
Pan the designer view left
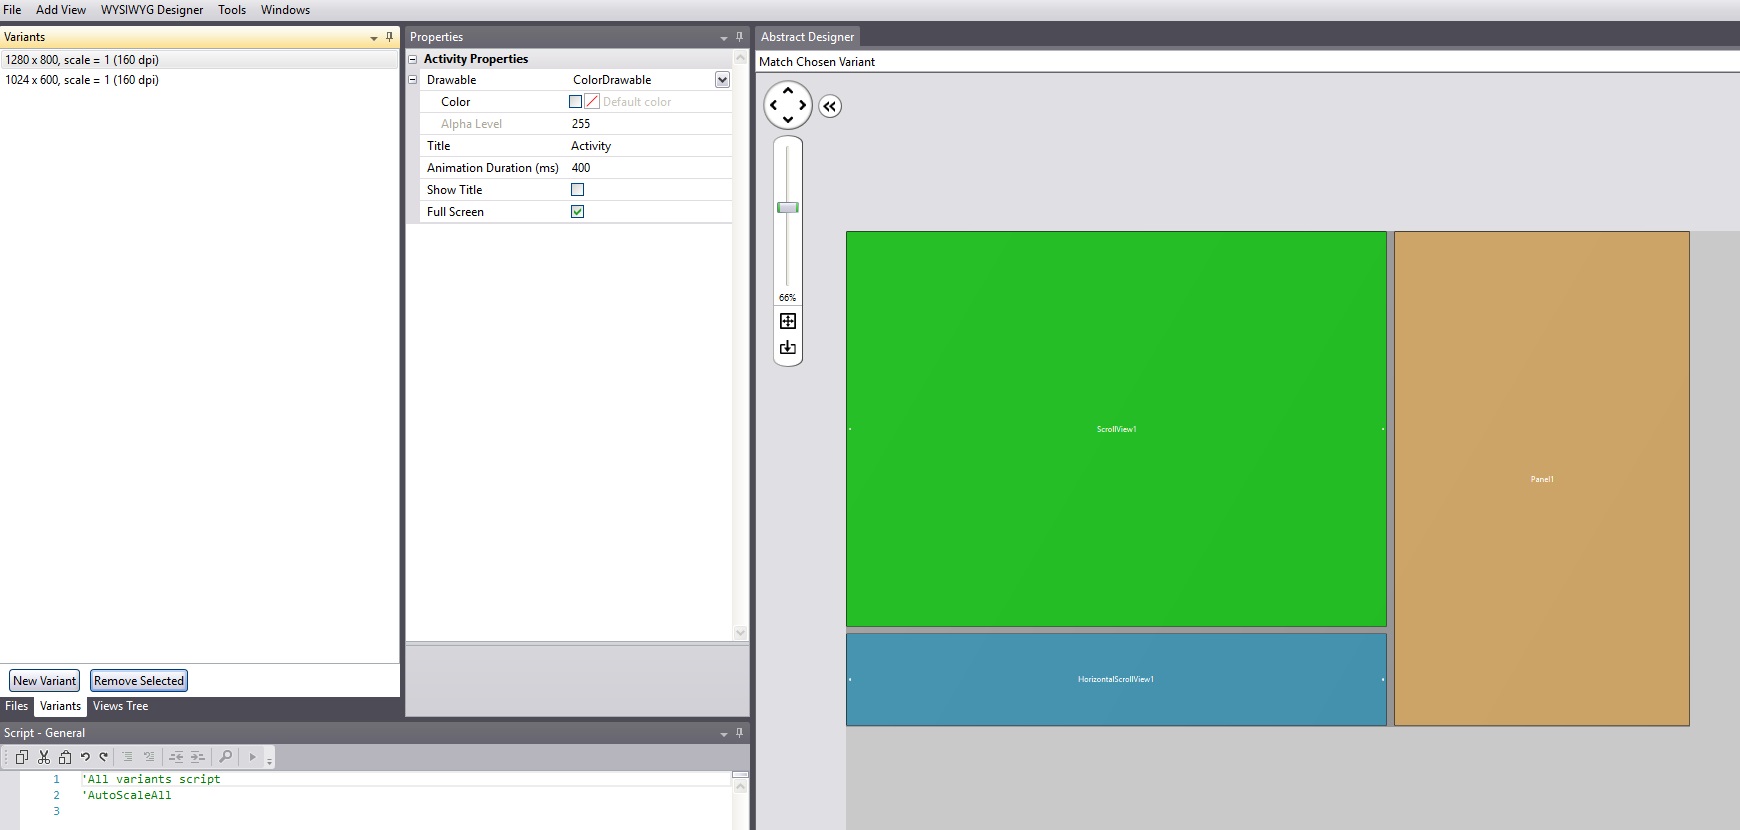point(774,105)
